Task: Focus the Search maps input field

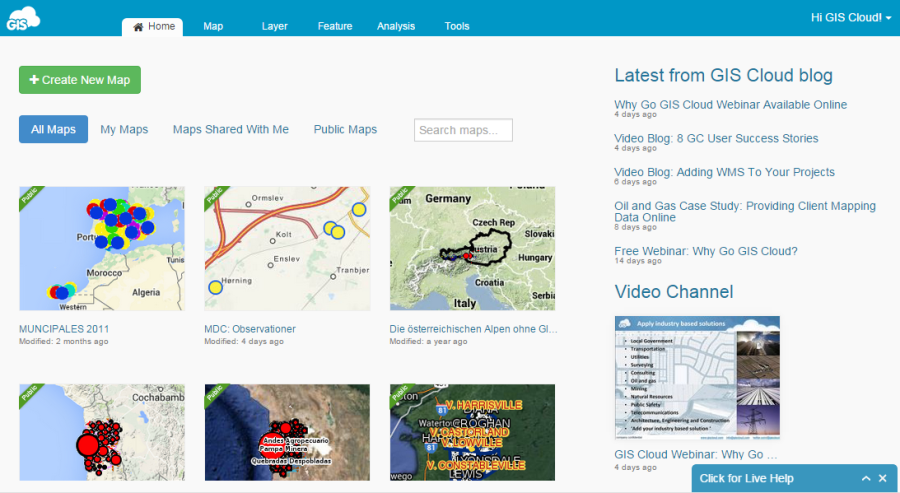Action: [463, 130]
